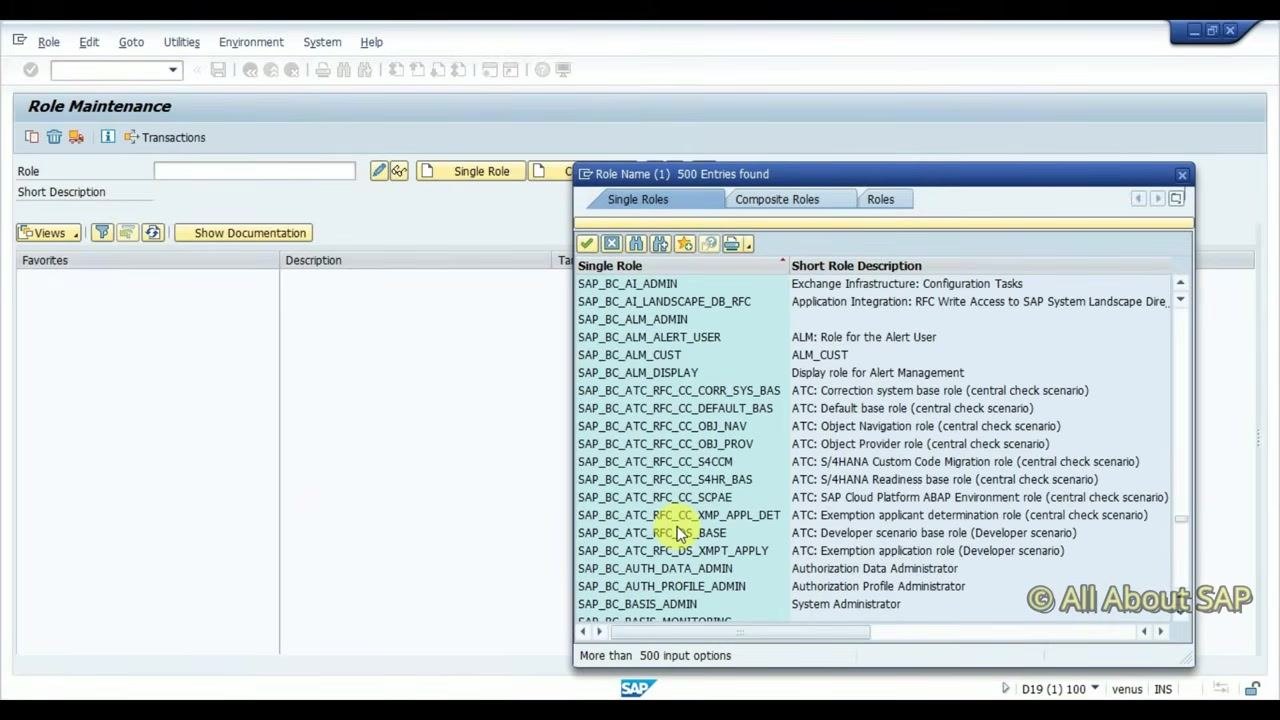Expand the status bar triangle arrow
Viewport: 1280px width, 720px height.
pyautogui.click(x=1005, y=689)
